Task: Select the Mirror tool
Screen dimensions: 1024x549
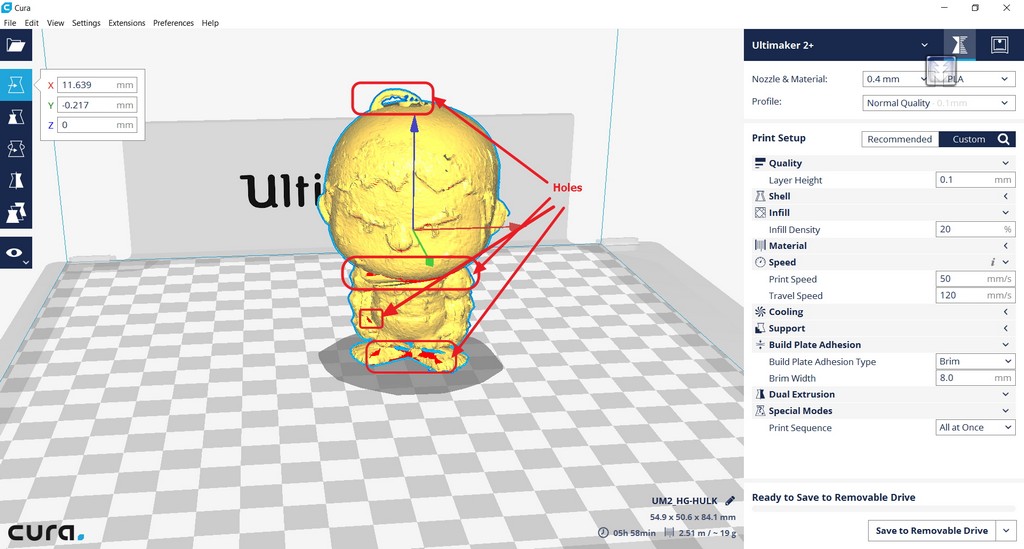Action: click(x=16, y=181)
